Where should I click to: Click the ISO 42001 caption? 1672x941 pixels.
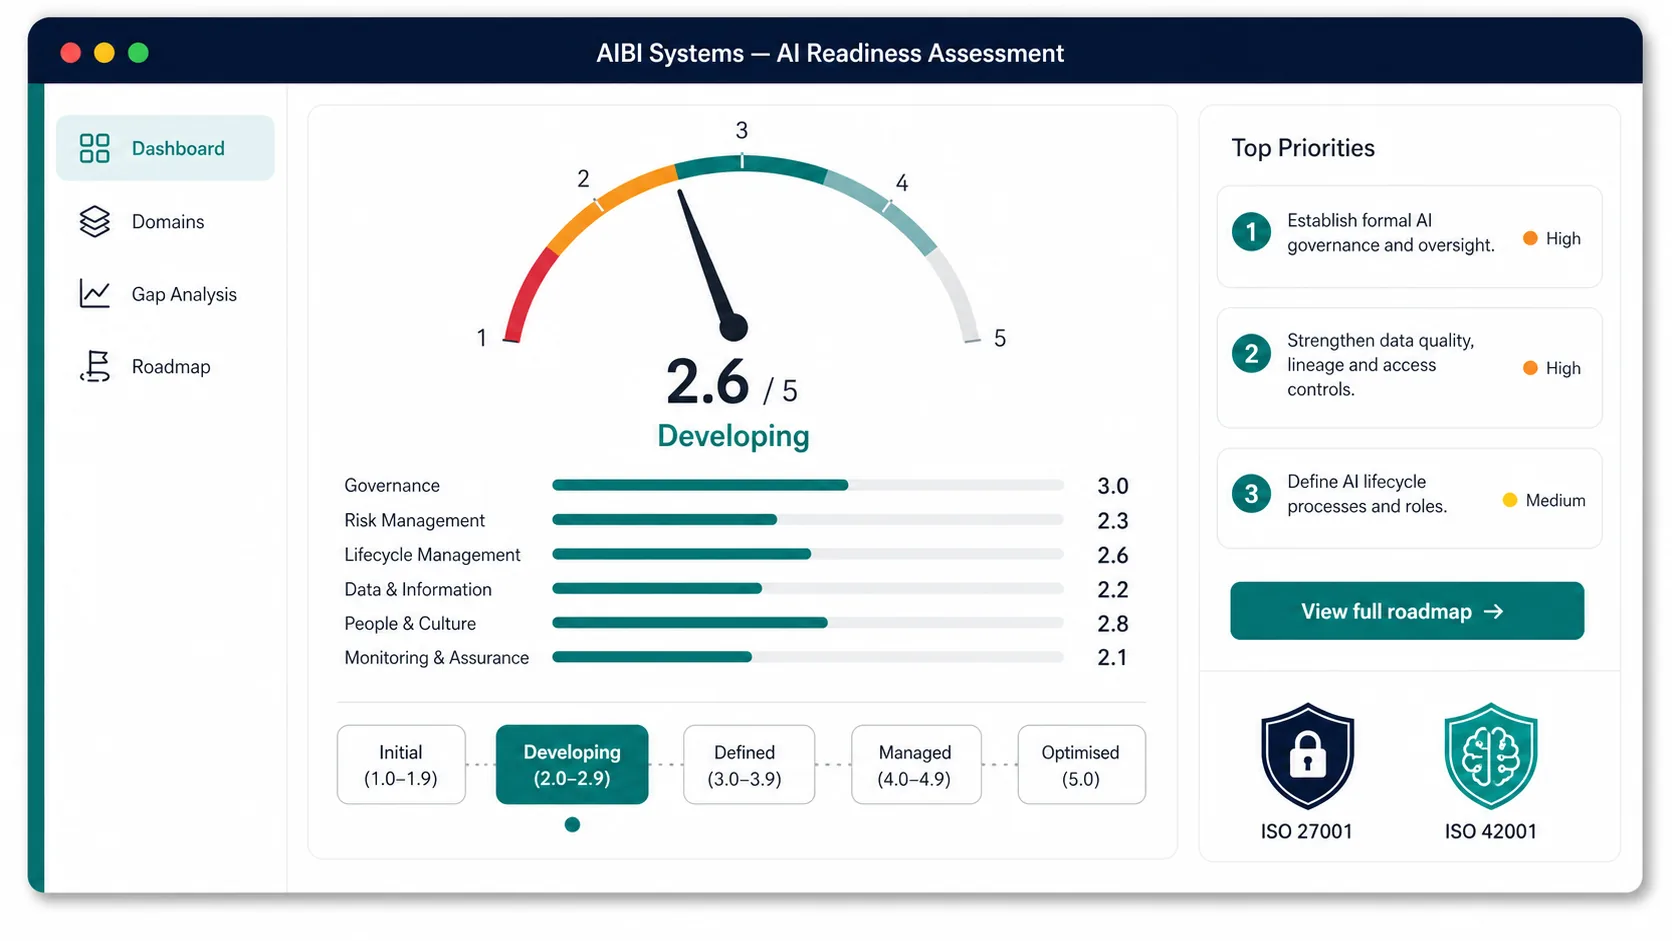[x=1490, y=831]
